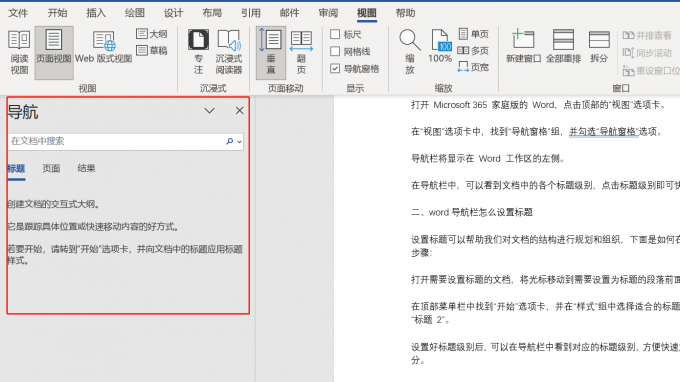Launch Immersive Reader (沉浸式阅读器)
The height and width of the screenshot is (382, 680).
229,52
